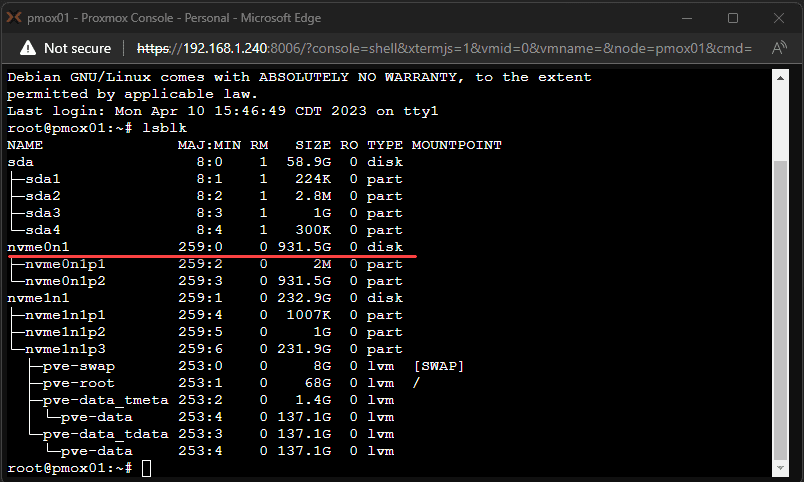Viewport: 804px width, 482px height.
Task: Click the terminal vertical scrollbar thumb
Action: (x=780, y=310)
